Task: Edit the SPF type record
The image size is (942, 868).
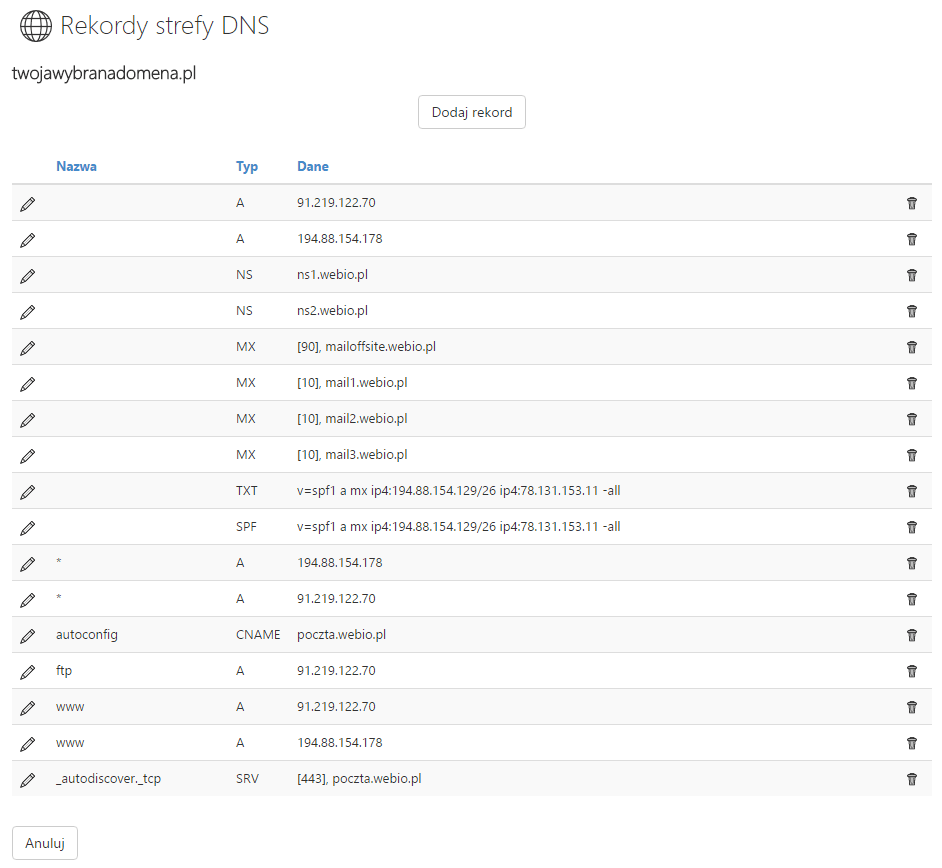Action: coord(28,529)
